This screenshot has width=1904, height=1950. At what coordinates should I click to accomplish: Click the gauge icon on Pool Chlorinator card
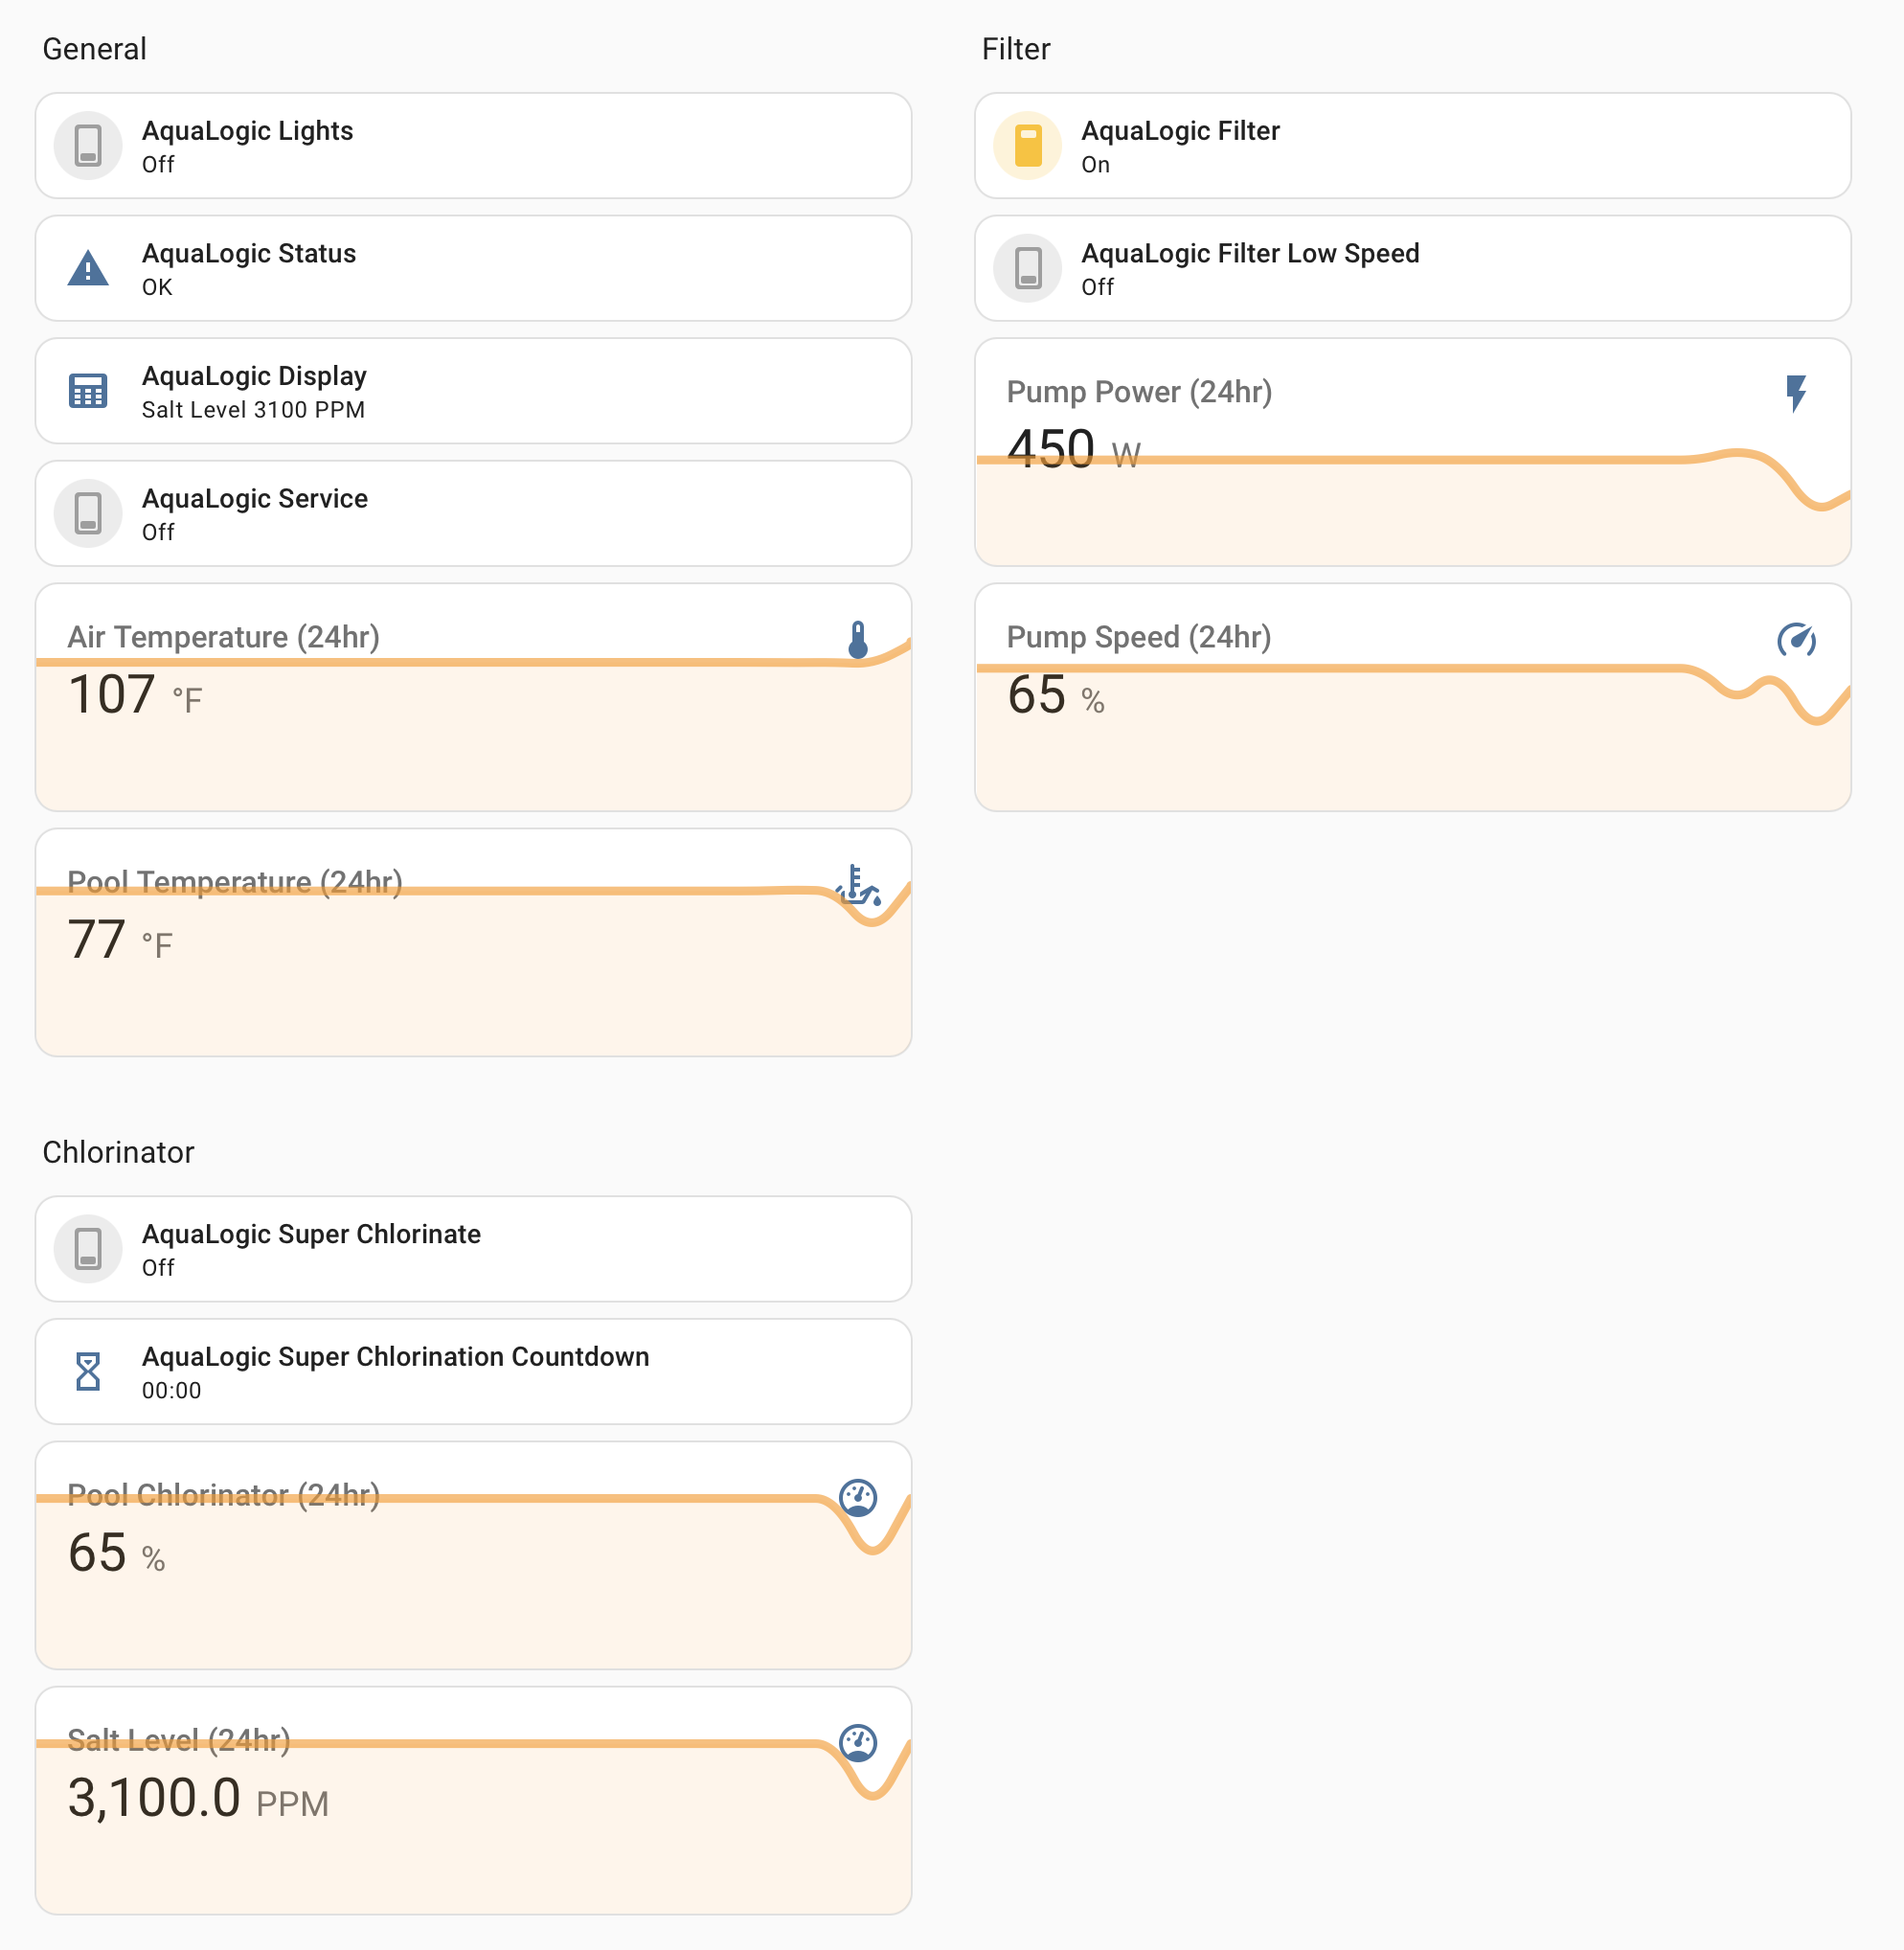[x=858, y=1497]
